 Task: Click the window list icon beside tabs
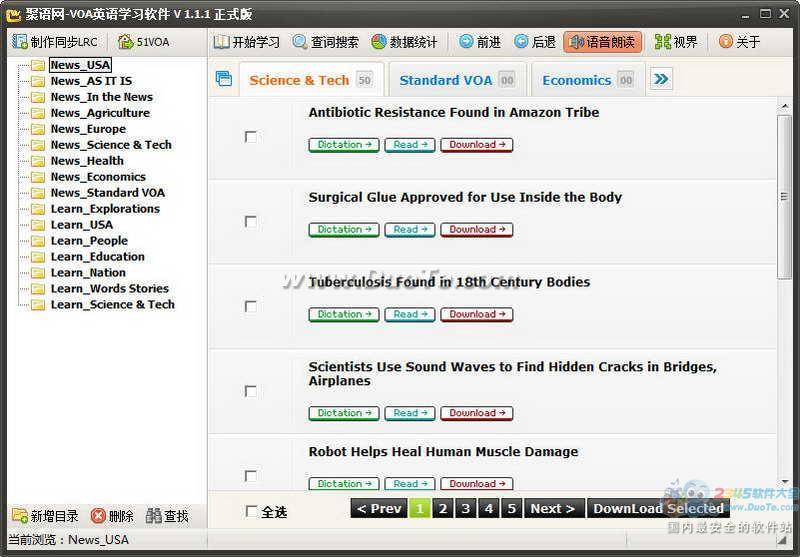[223, 79]
